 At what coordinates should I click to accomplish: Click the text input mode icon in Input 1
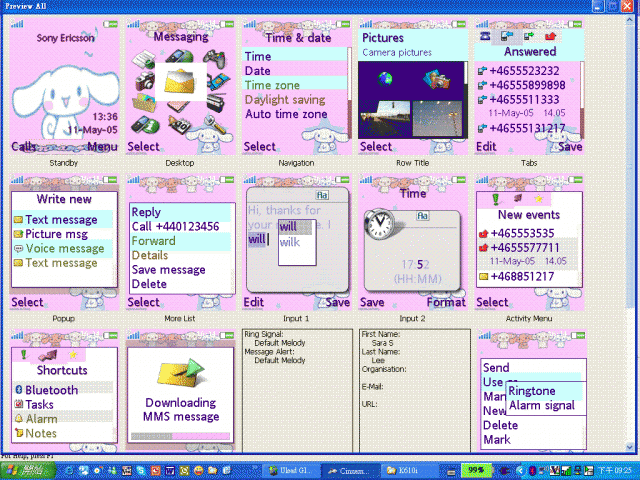pyautogui.click(x=322, y=195)
